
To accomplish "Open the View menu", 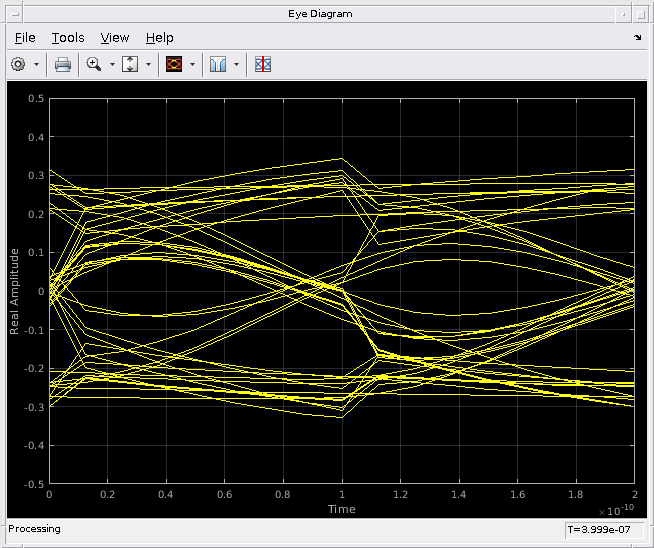I will (x=115, y=37).
